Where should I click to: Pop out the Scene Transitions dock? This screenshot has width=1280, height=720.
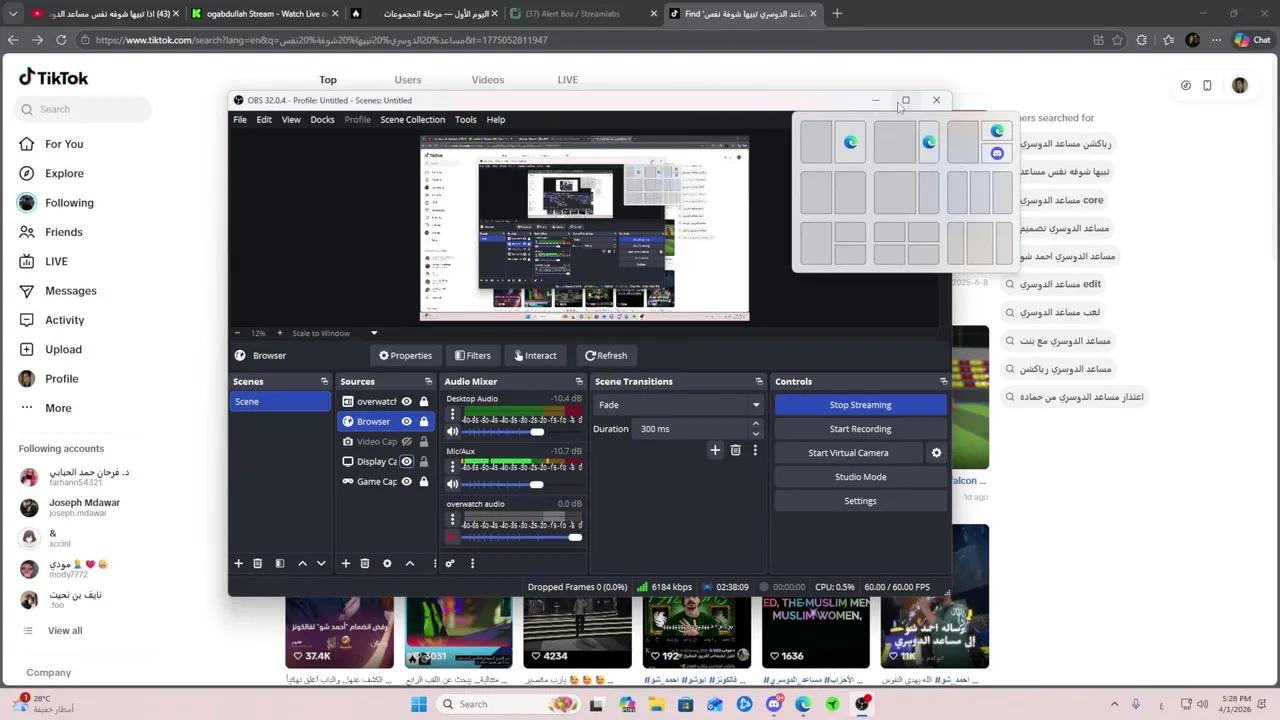click(x=759, y=381)
